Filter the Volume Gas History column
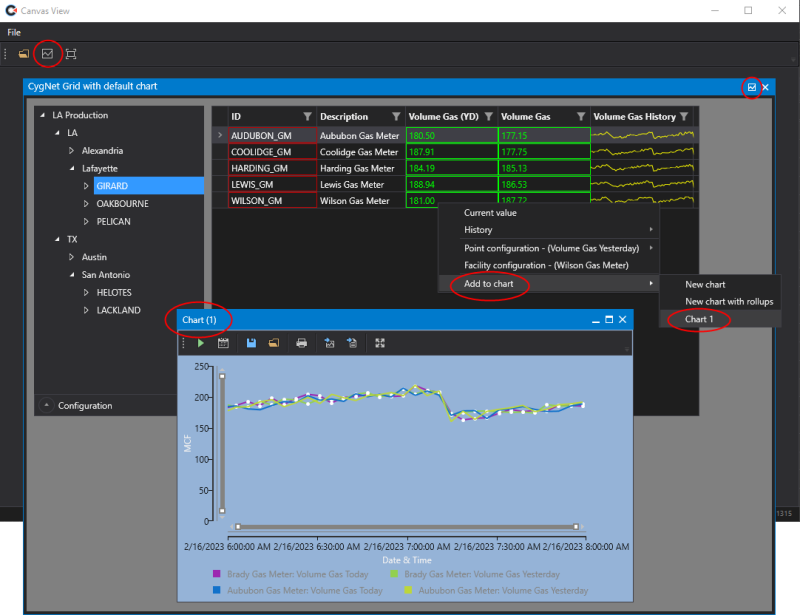Viewport: 800px width, 615px height. pyautogui.click(x=684, y=116)
